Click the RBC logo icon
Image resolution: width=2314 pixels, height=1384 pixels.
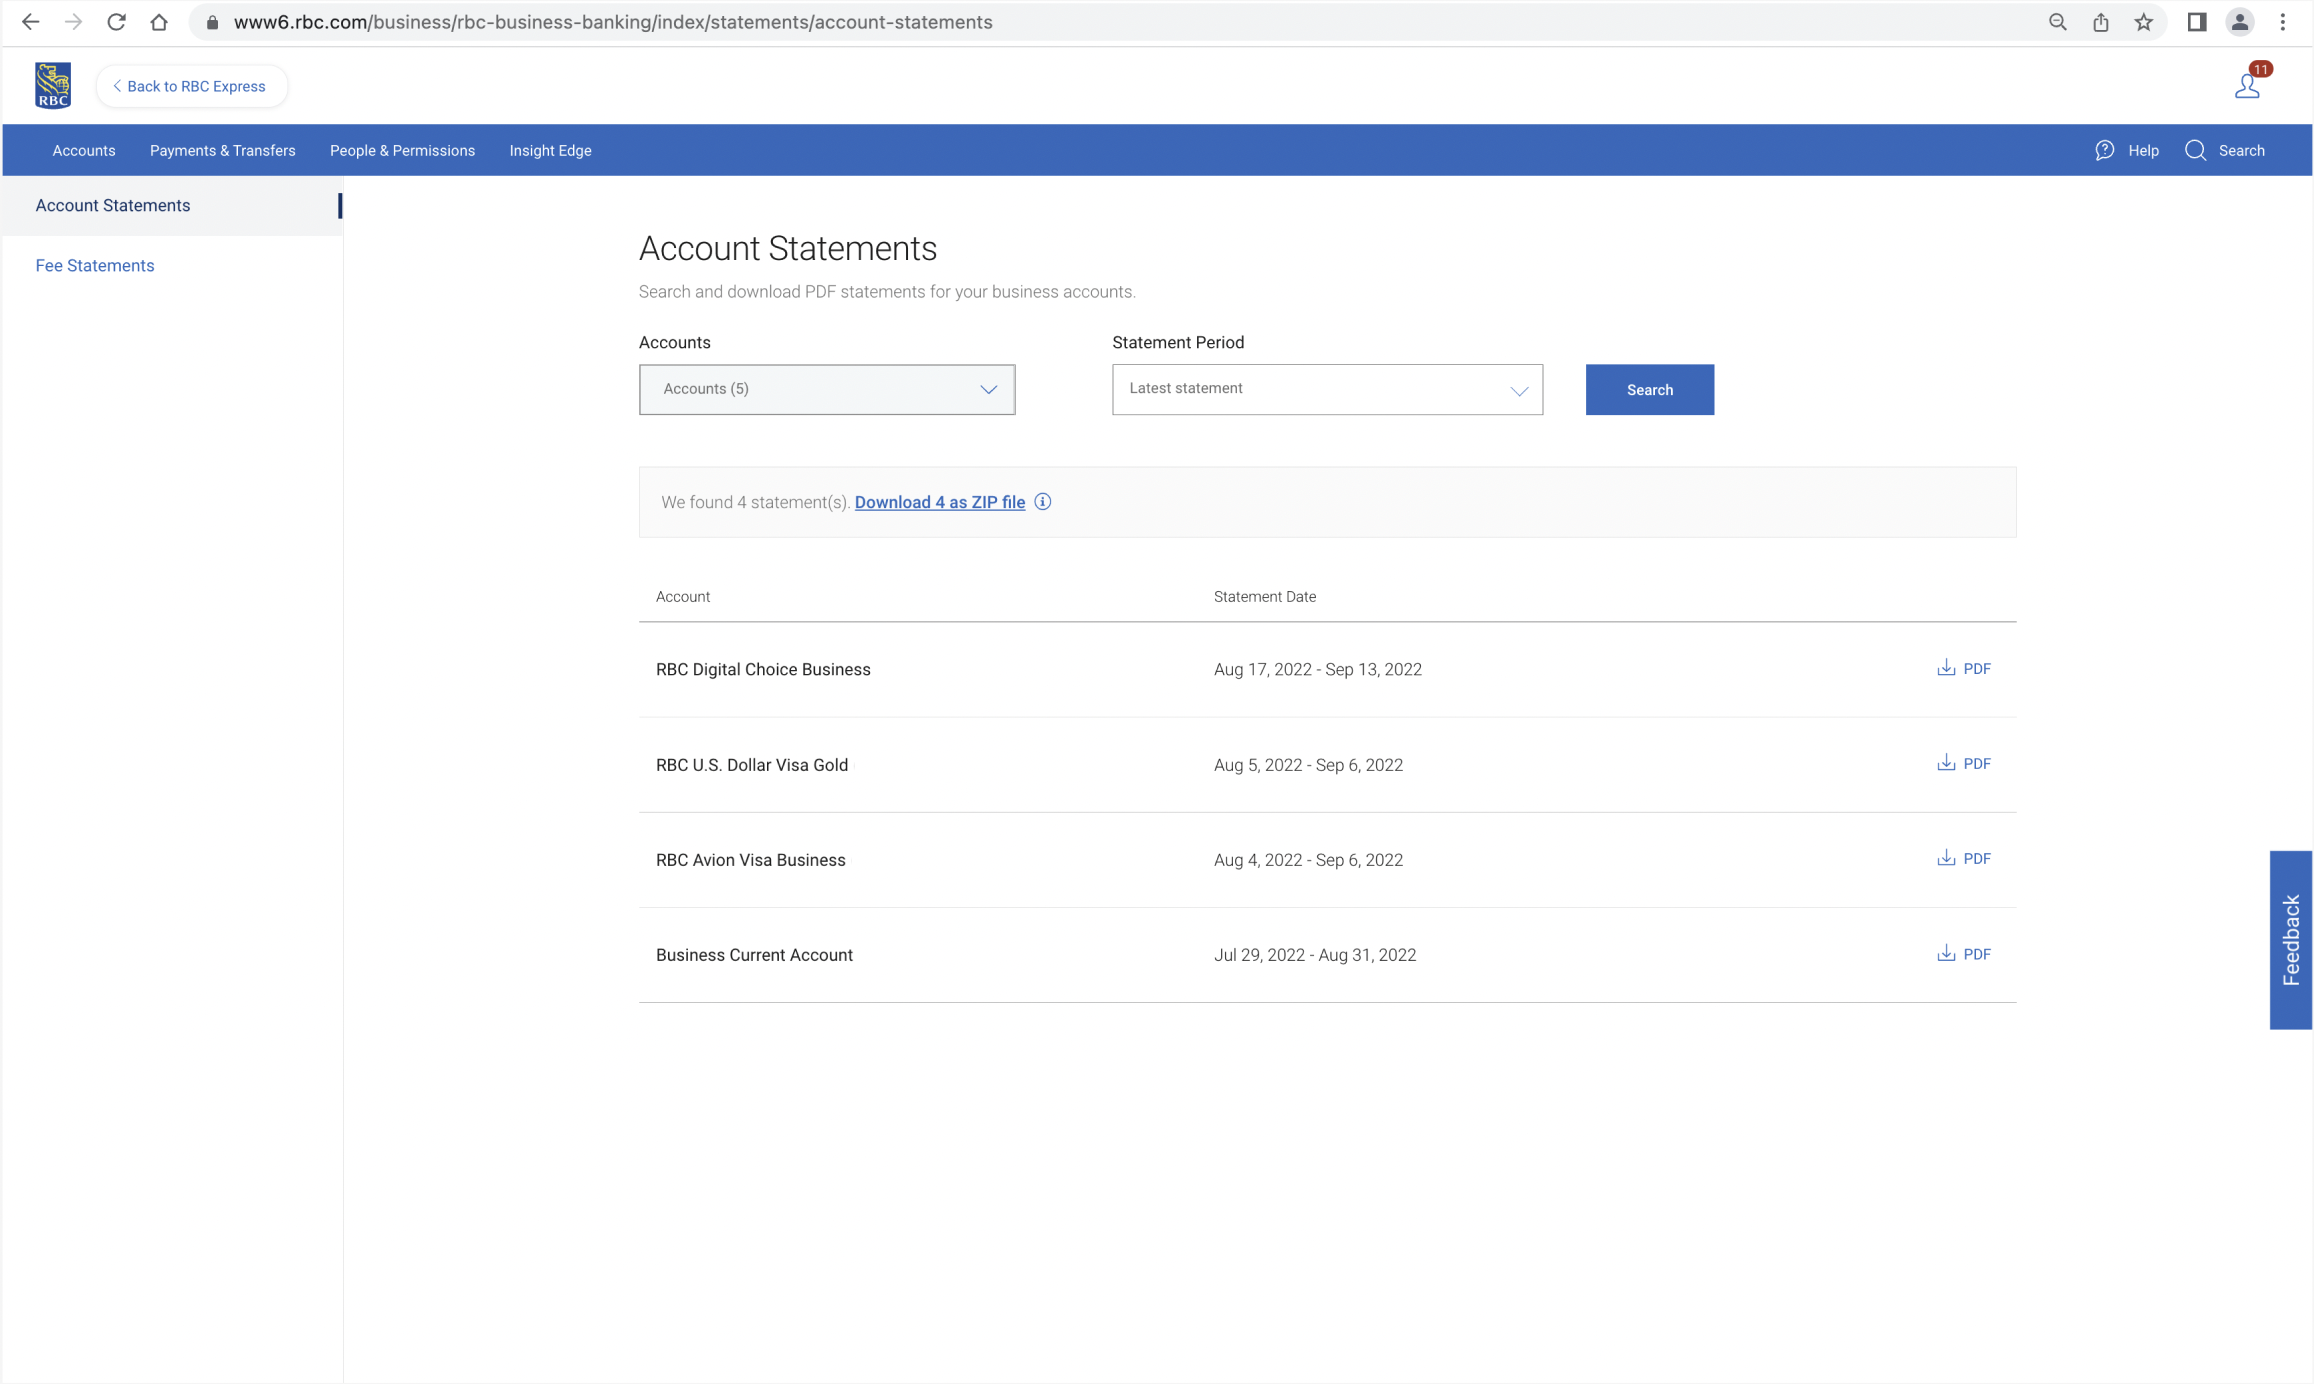(53, 86)
